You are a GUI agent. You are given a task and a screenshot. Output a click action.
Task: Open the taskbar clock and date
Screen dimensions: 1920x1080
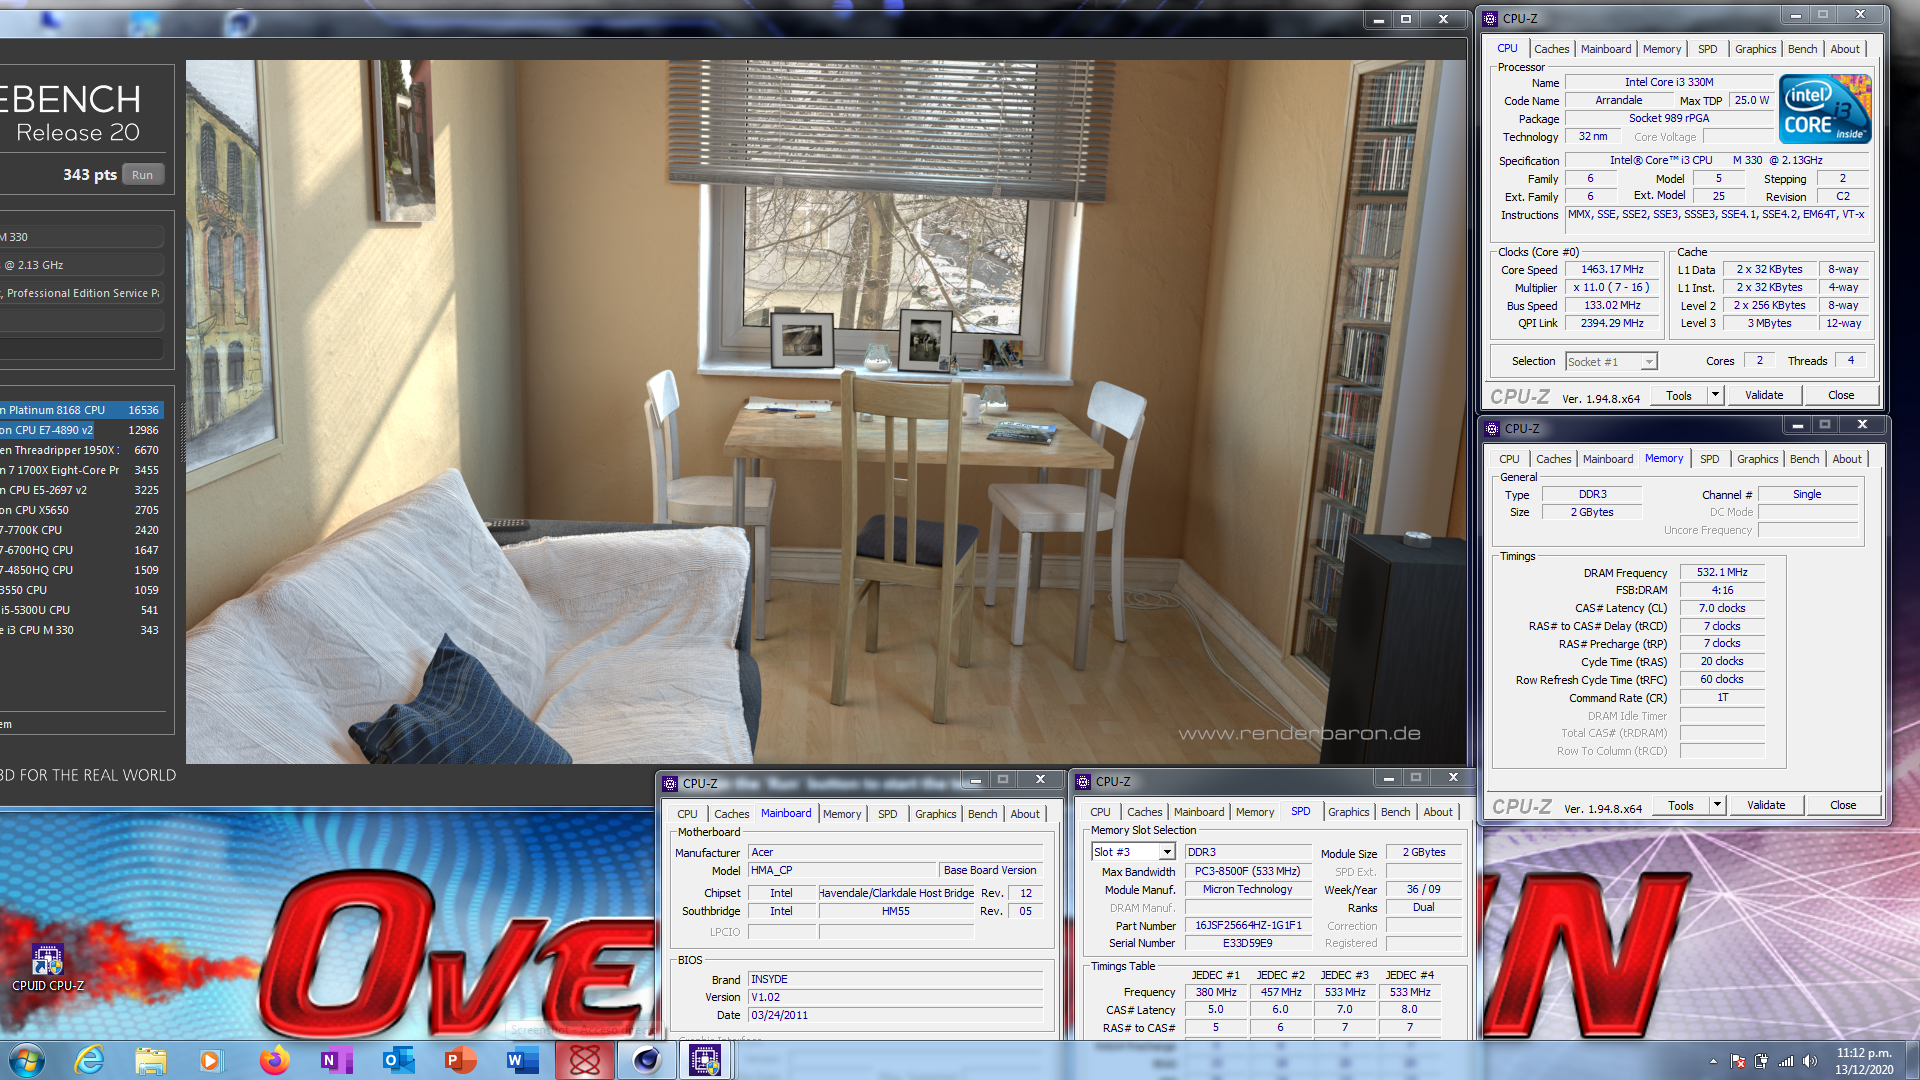click(1864, 1061)
